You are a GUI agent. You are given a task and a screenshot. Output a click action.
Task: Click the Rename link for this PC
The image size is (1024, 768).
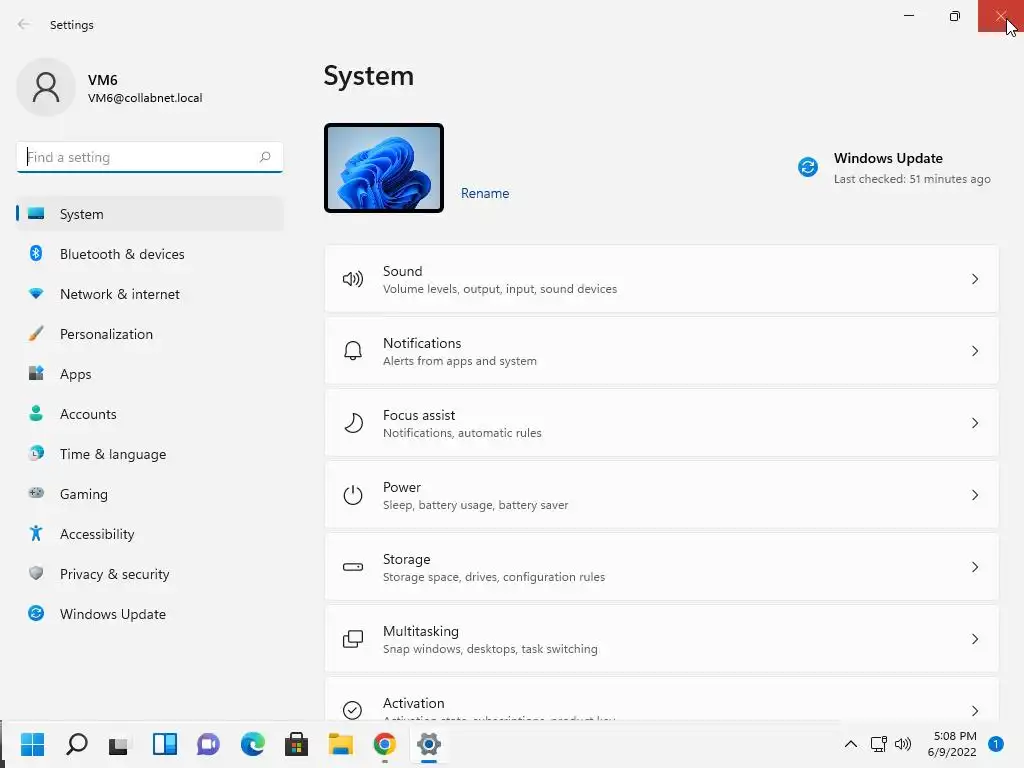click(x=485, y=193)
